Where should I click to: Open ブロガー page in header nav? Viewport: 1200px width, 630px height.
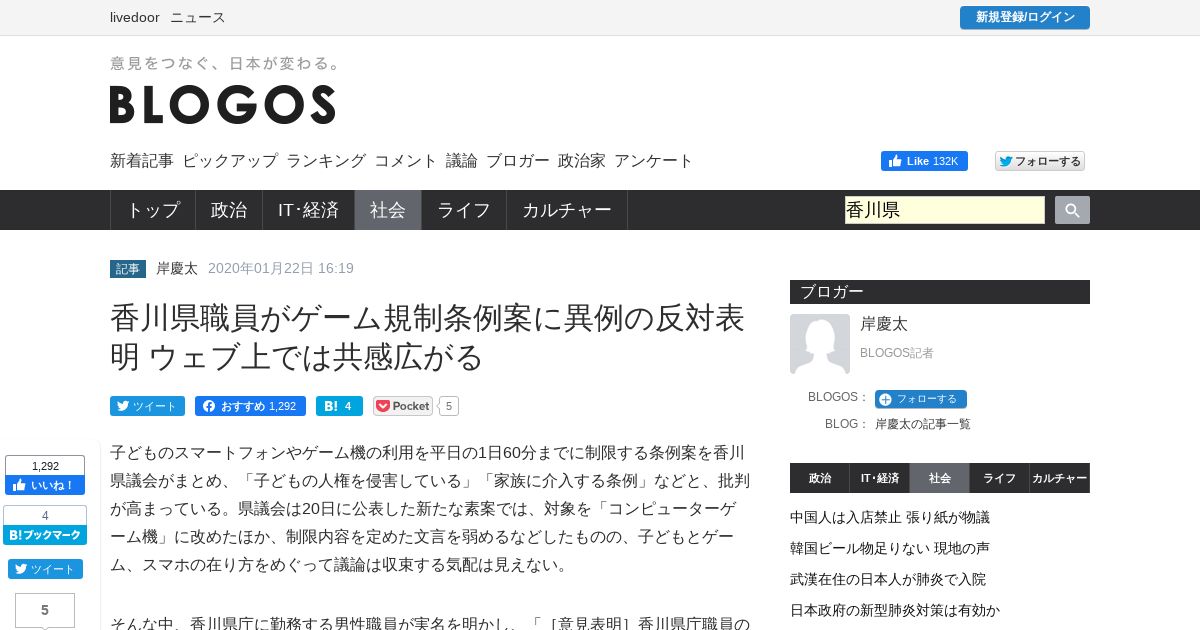click(x=518, y=160)
